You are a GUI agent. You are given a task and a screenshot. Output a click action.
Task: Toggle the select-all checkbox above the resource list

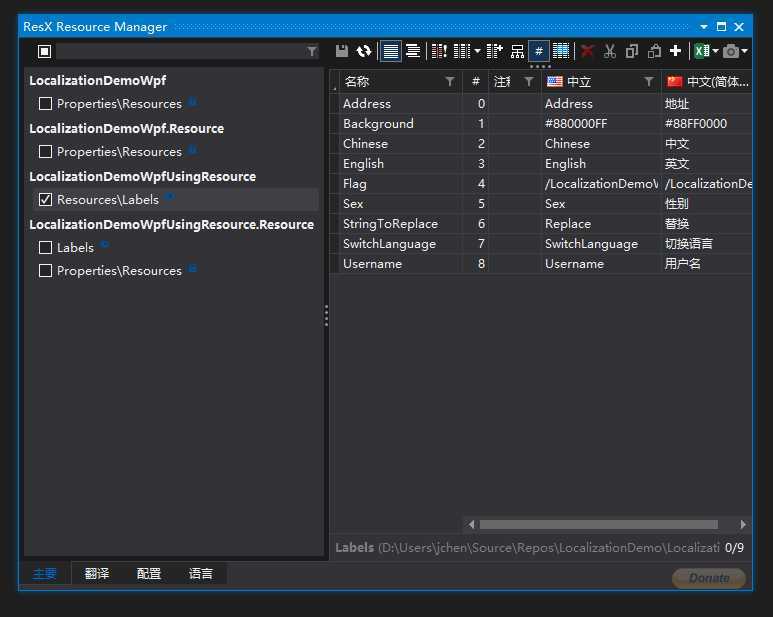(44, 51)
